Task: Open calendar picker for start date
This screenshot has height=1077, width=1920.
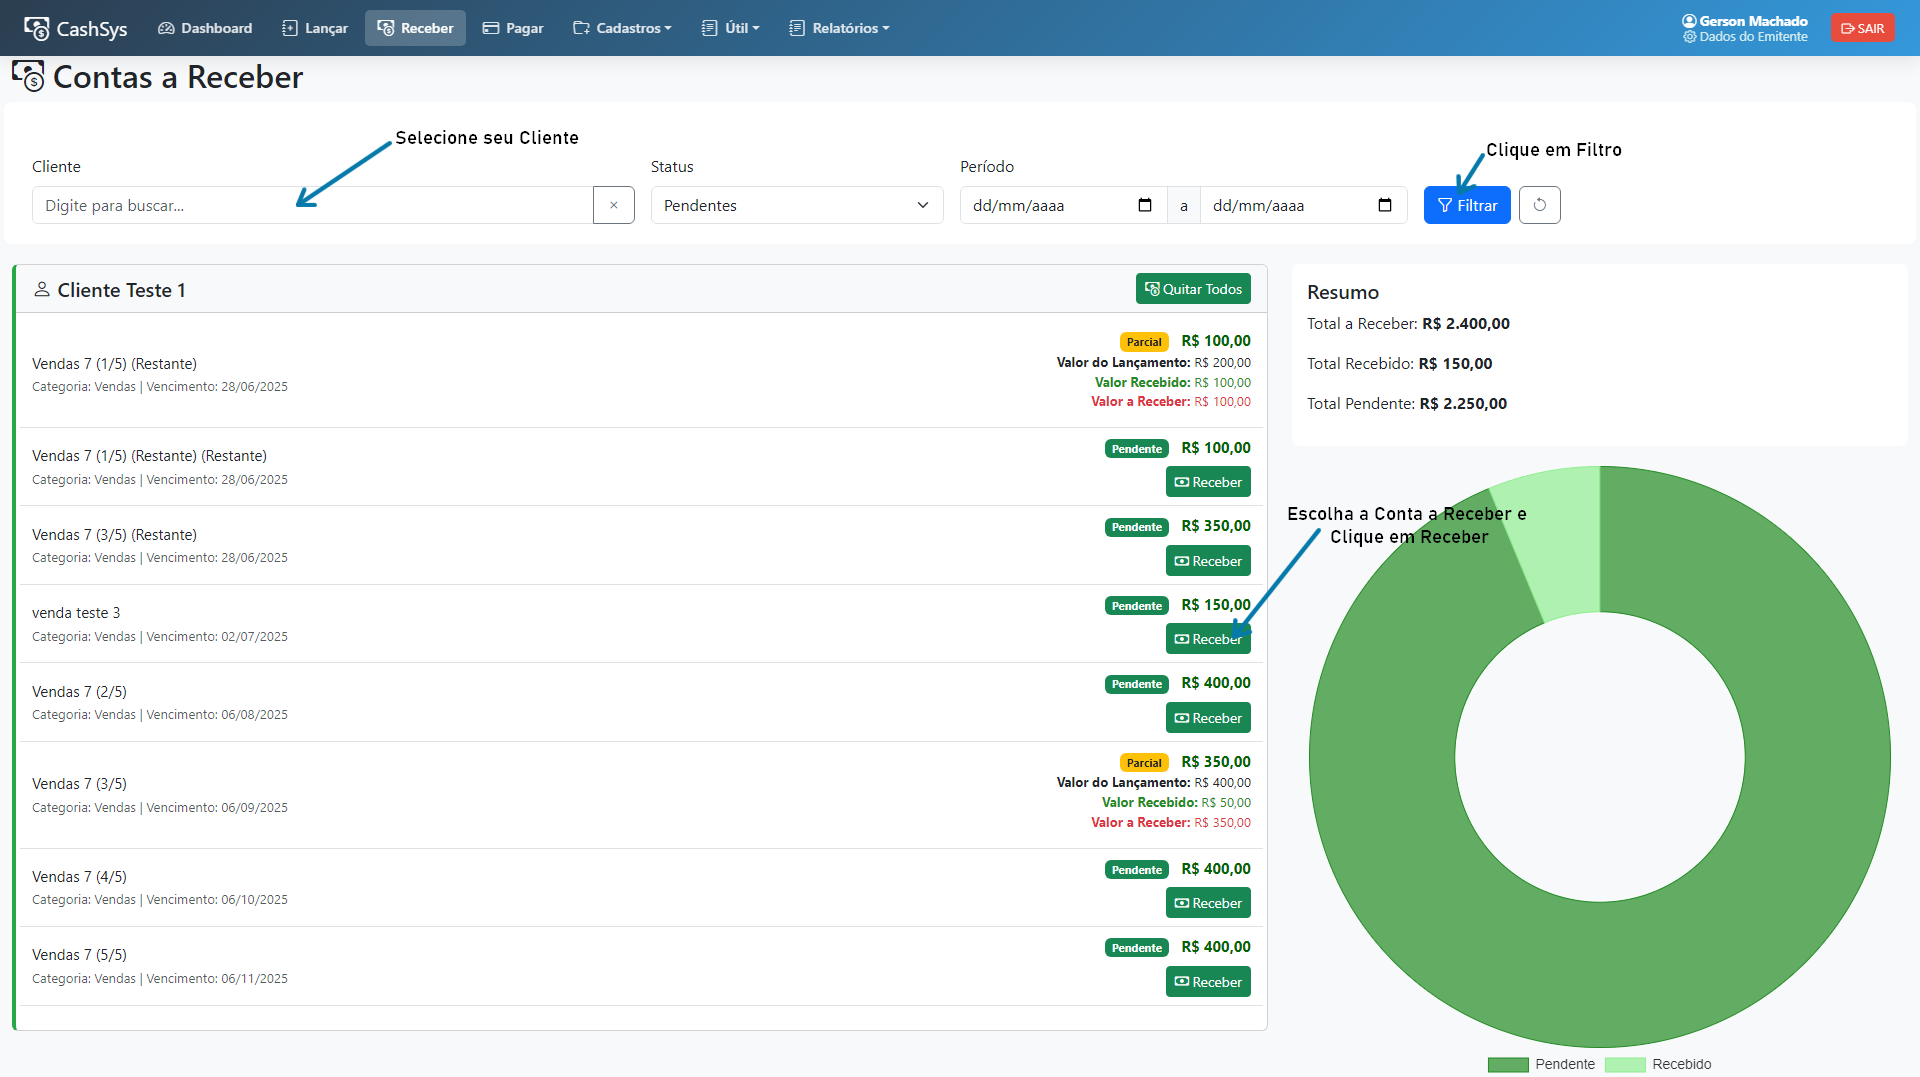Action: [1145, 205]
